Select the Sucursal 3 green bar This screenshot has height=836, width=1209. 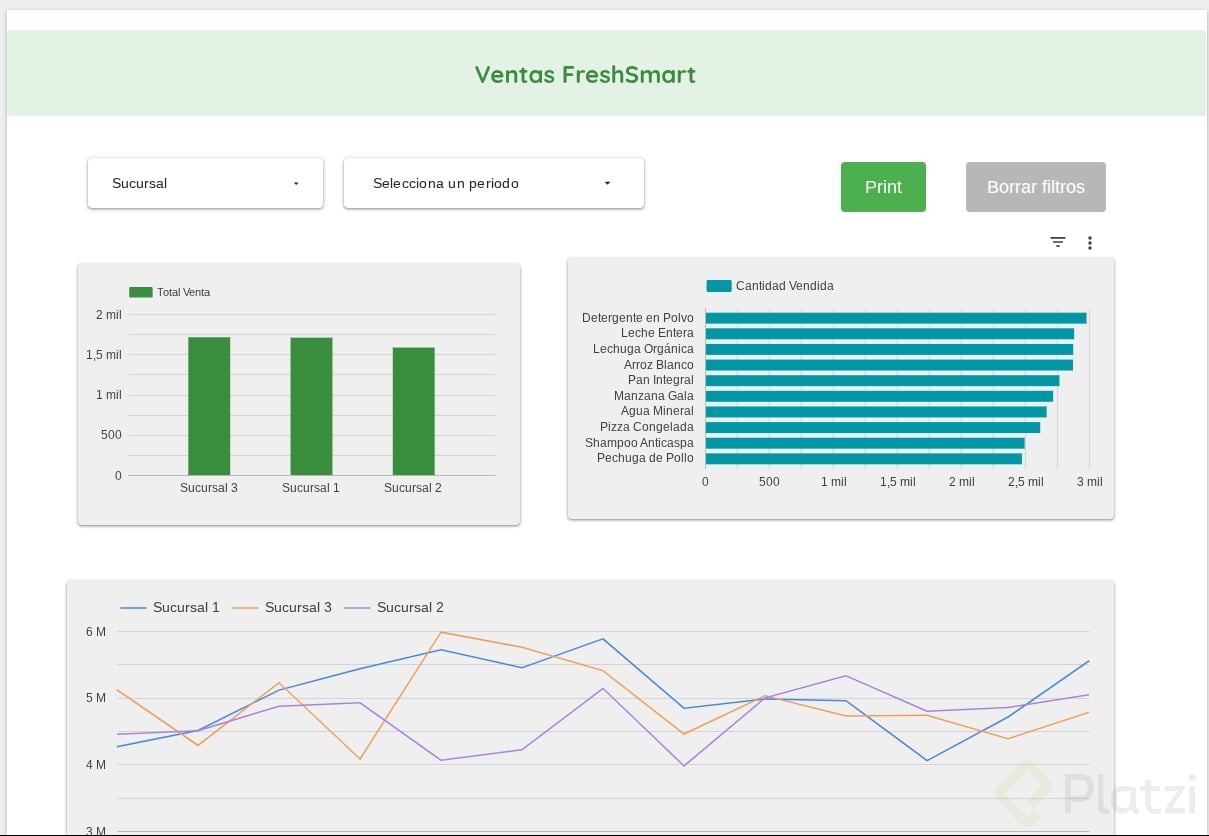[x=209, y=406]
